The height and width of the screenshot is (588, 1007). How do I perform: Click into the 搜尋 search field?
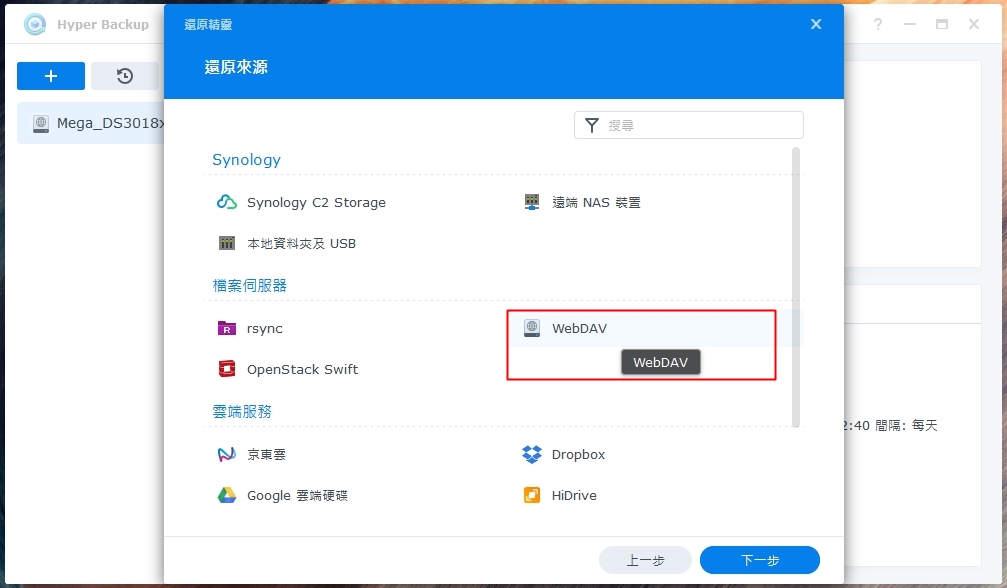pyautogui.click(x=688, y=125)
